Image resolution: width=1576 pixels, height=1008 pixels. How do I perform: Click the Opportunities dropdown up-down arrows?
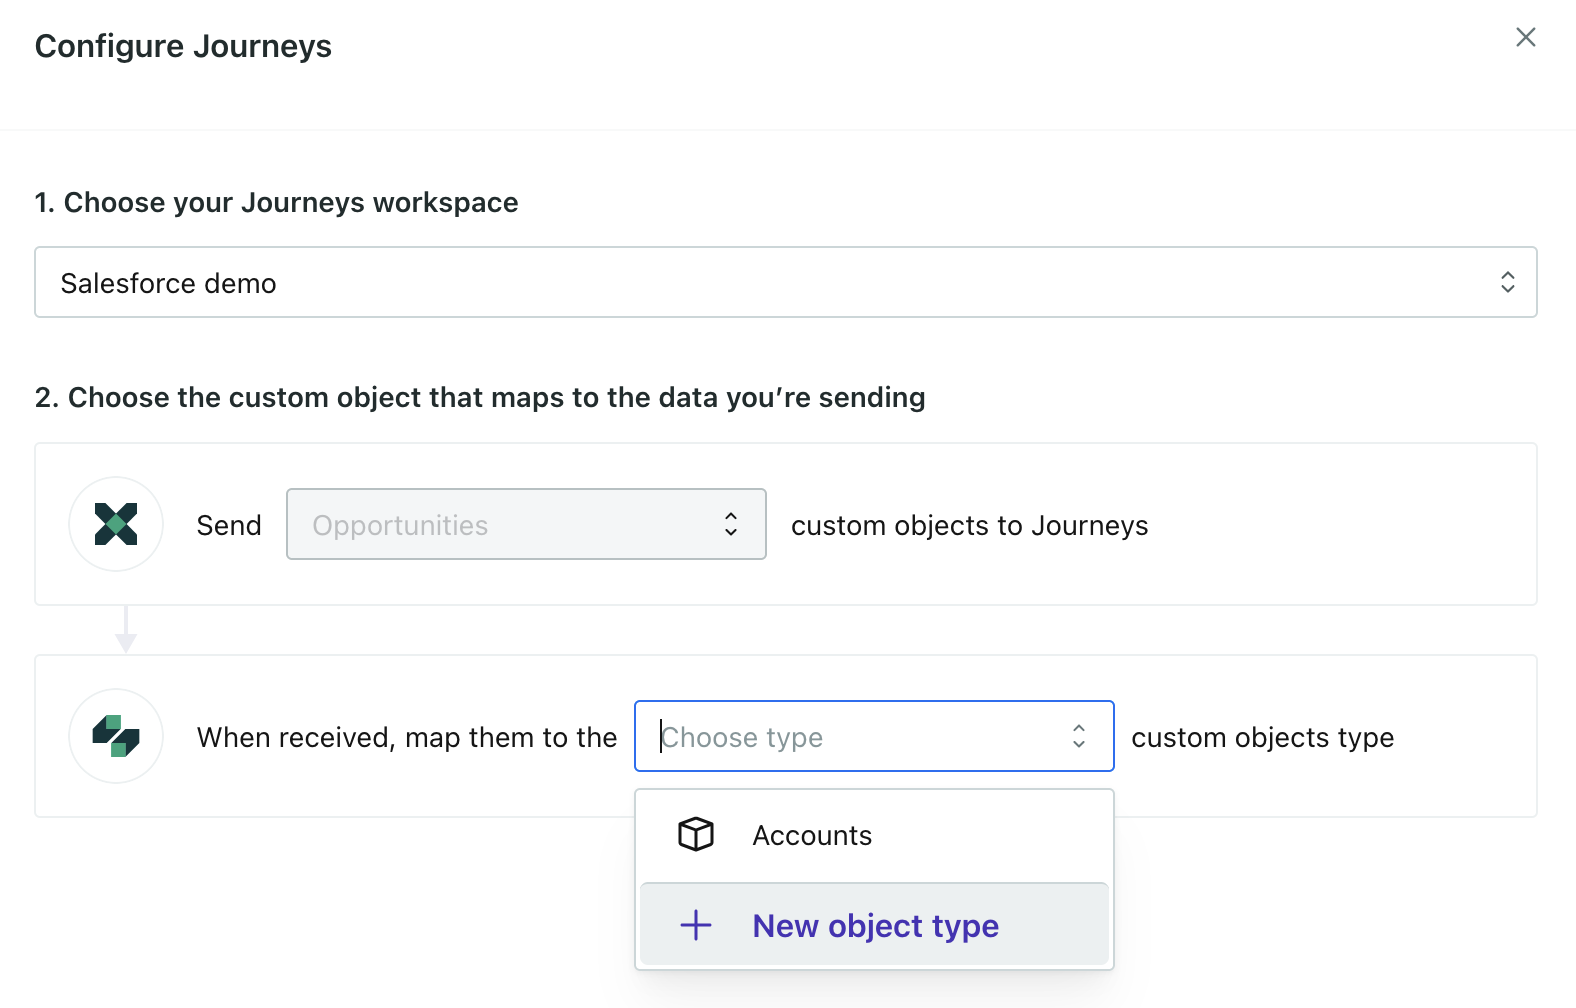731,524
